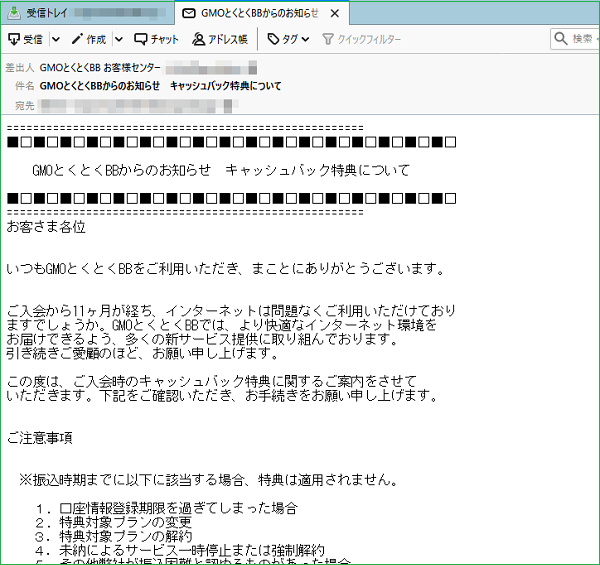Click the inbox tray icon on 受信トレイ tab
The image size is (600, 565).
coord(14,13)
